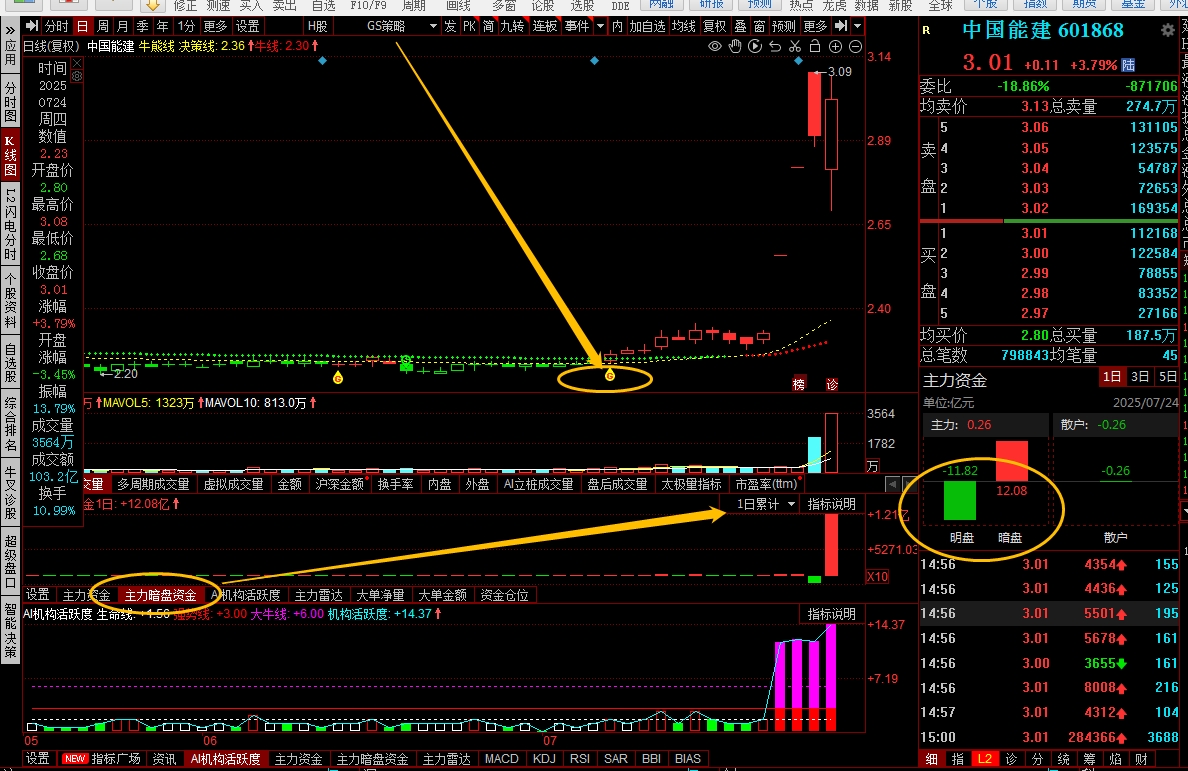Close the data panel with the X icon
This screenshot has height=771, width=1188.
point(77,65)
